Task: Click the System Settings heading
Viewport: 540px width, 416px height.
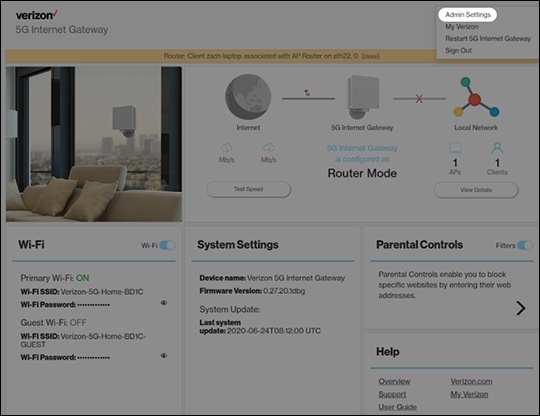Action: click(x=238, y=245)
